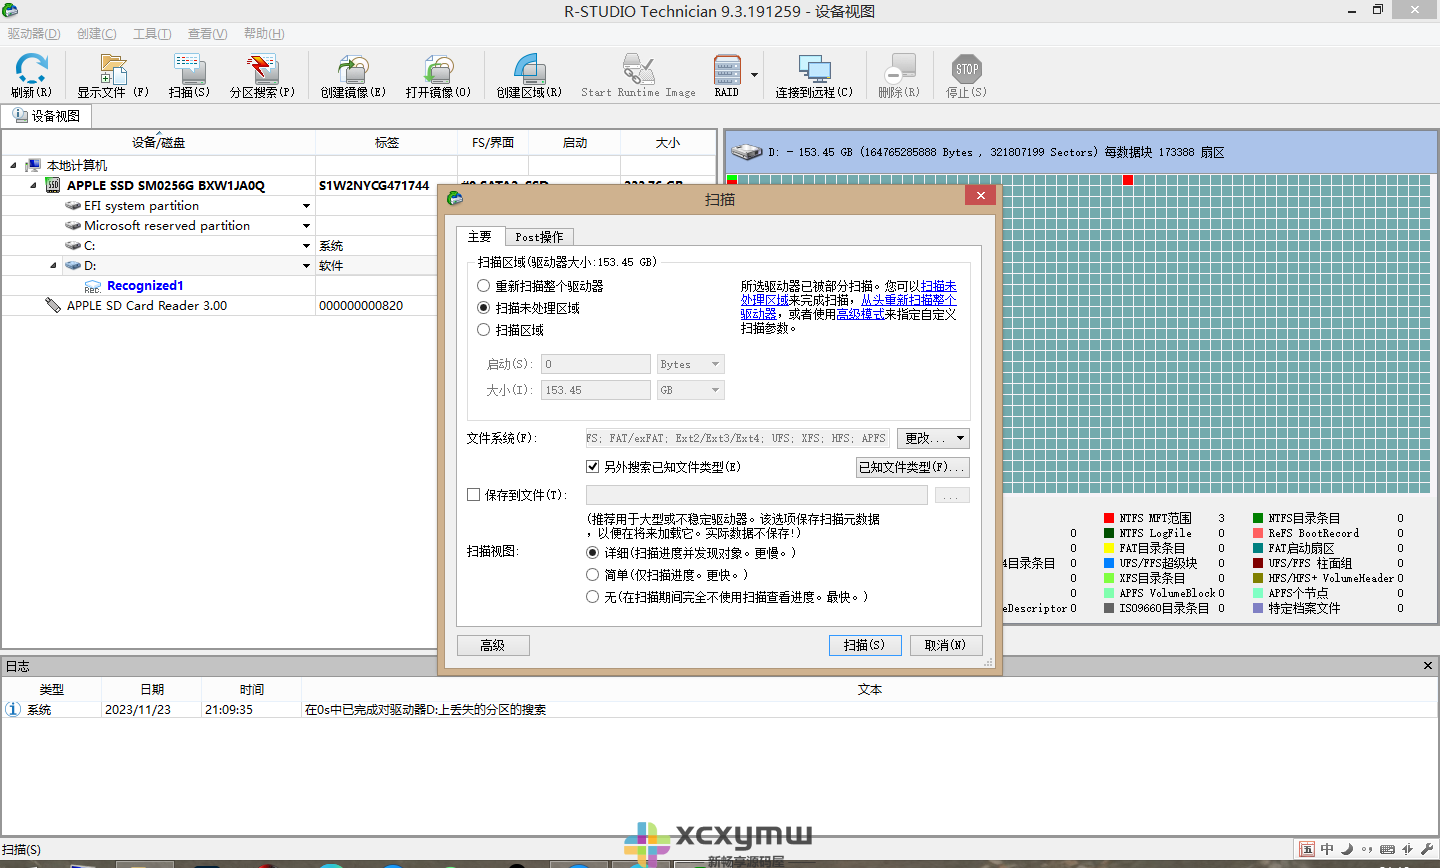Click the blue UFS/FFS超级块 legend swatch
Viewport: 1440px width, 868px height.
click(1109, 563)
